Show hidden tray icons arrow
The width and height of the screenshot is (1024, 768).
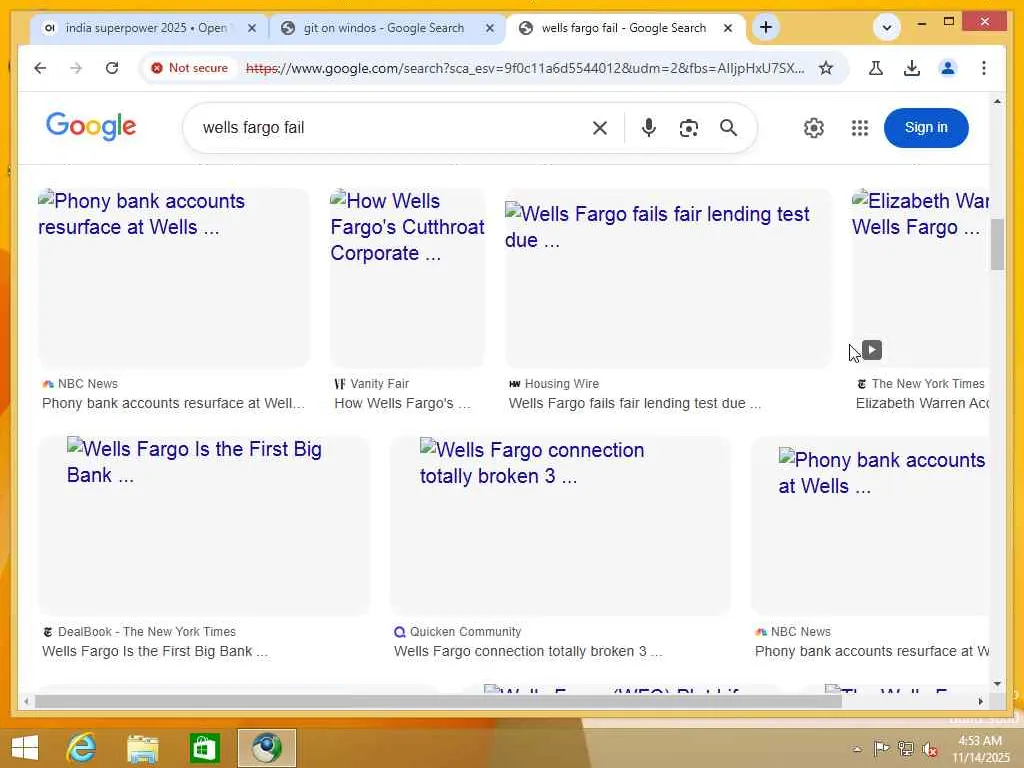click(x=857, y=749)
